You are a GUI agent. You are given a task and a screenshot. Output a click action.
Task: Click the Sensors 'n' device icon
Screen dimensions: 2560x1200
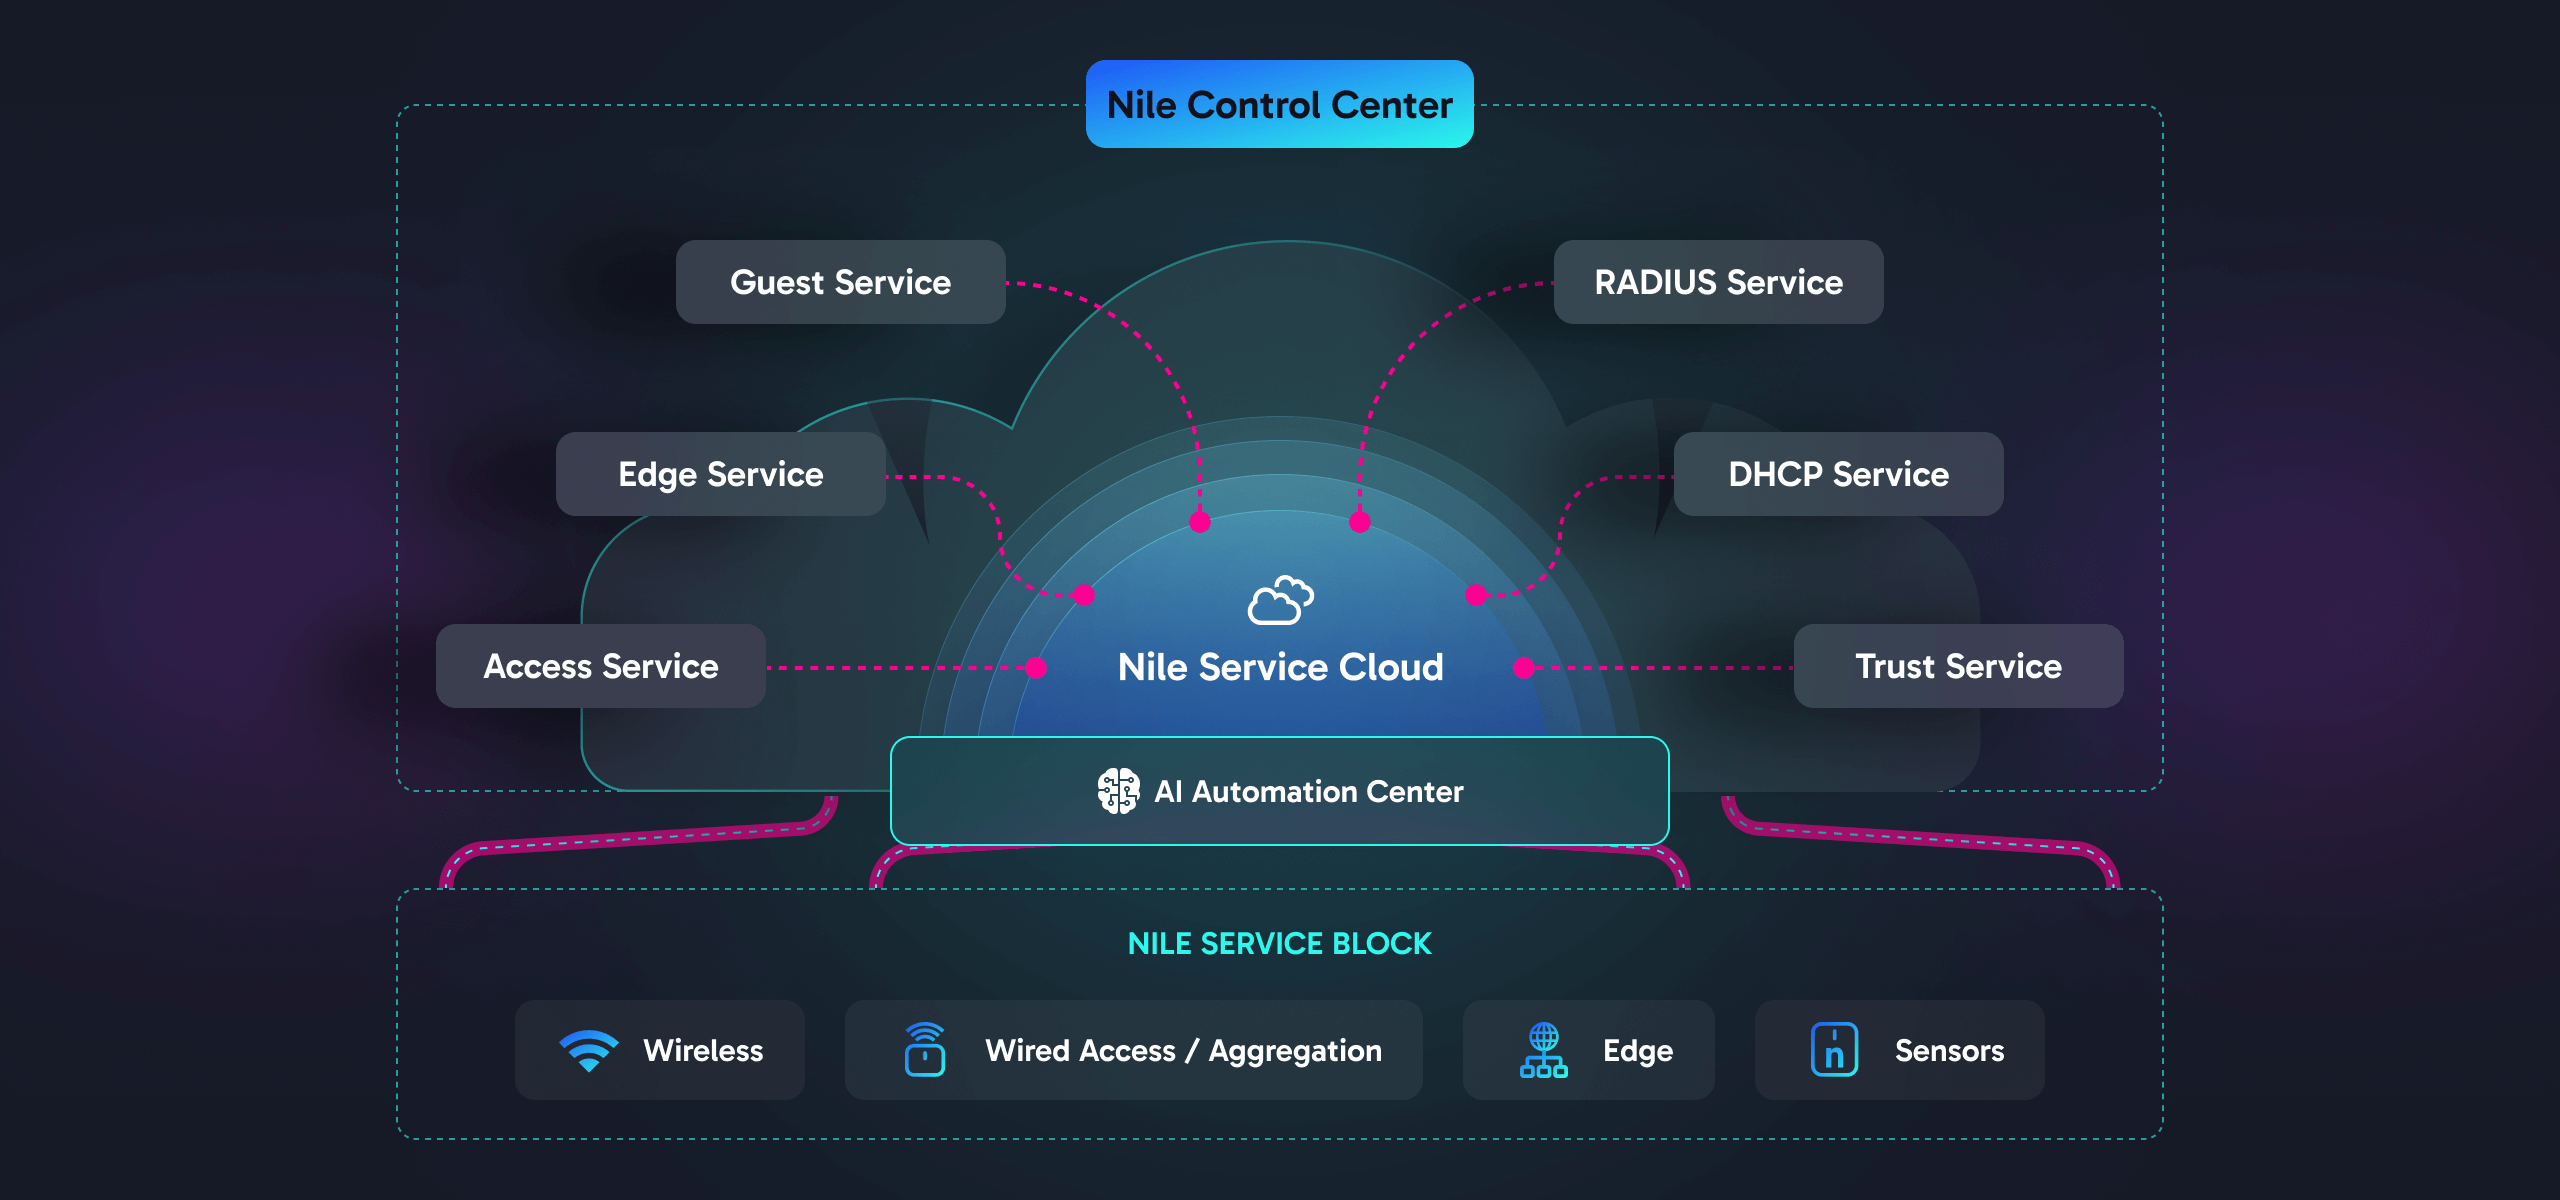1835,1050
